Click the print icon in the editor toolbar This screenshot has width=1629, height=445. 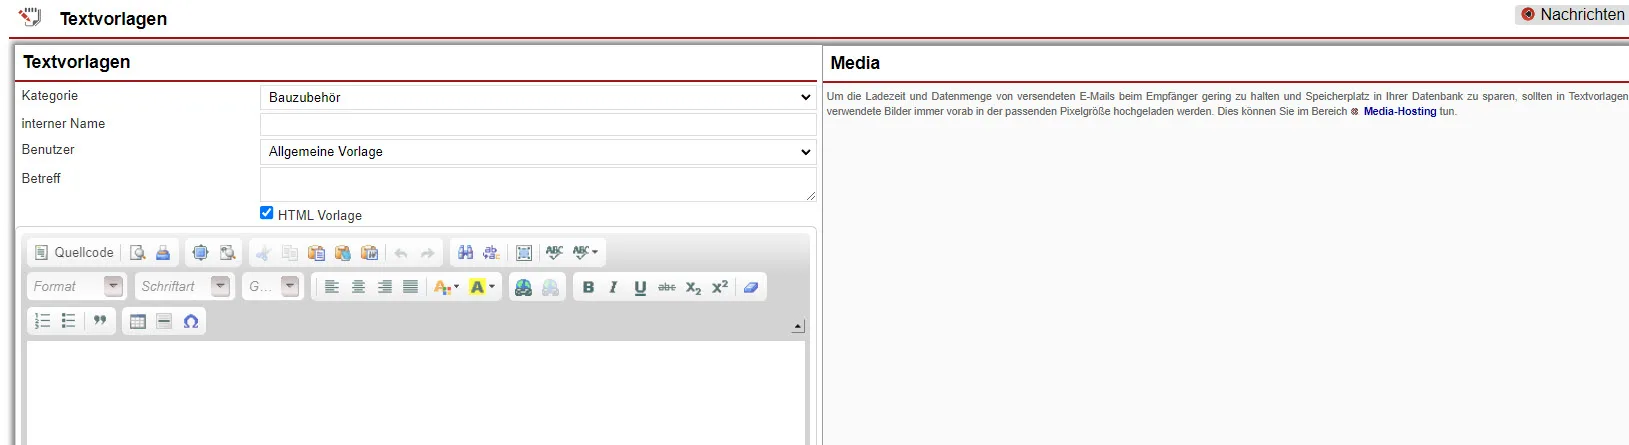(x=163, y=253)
